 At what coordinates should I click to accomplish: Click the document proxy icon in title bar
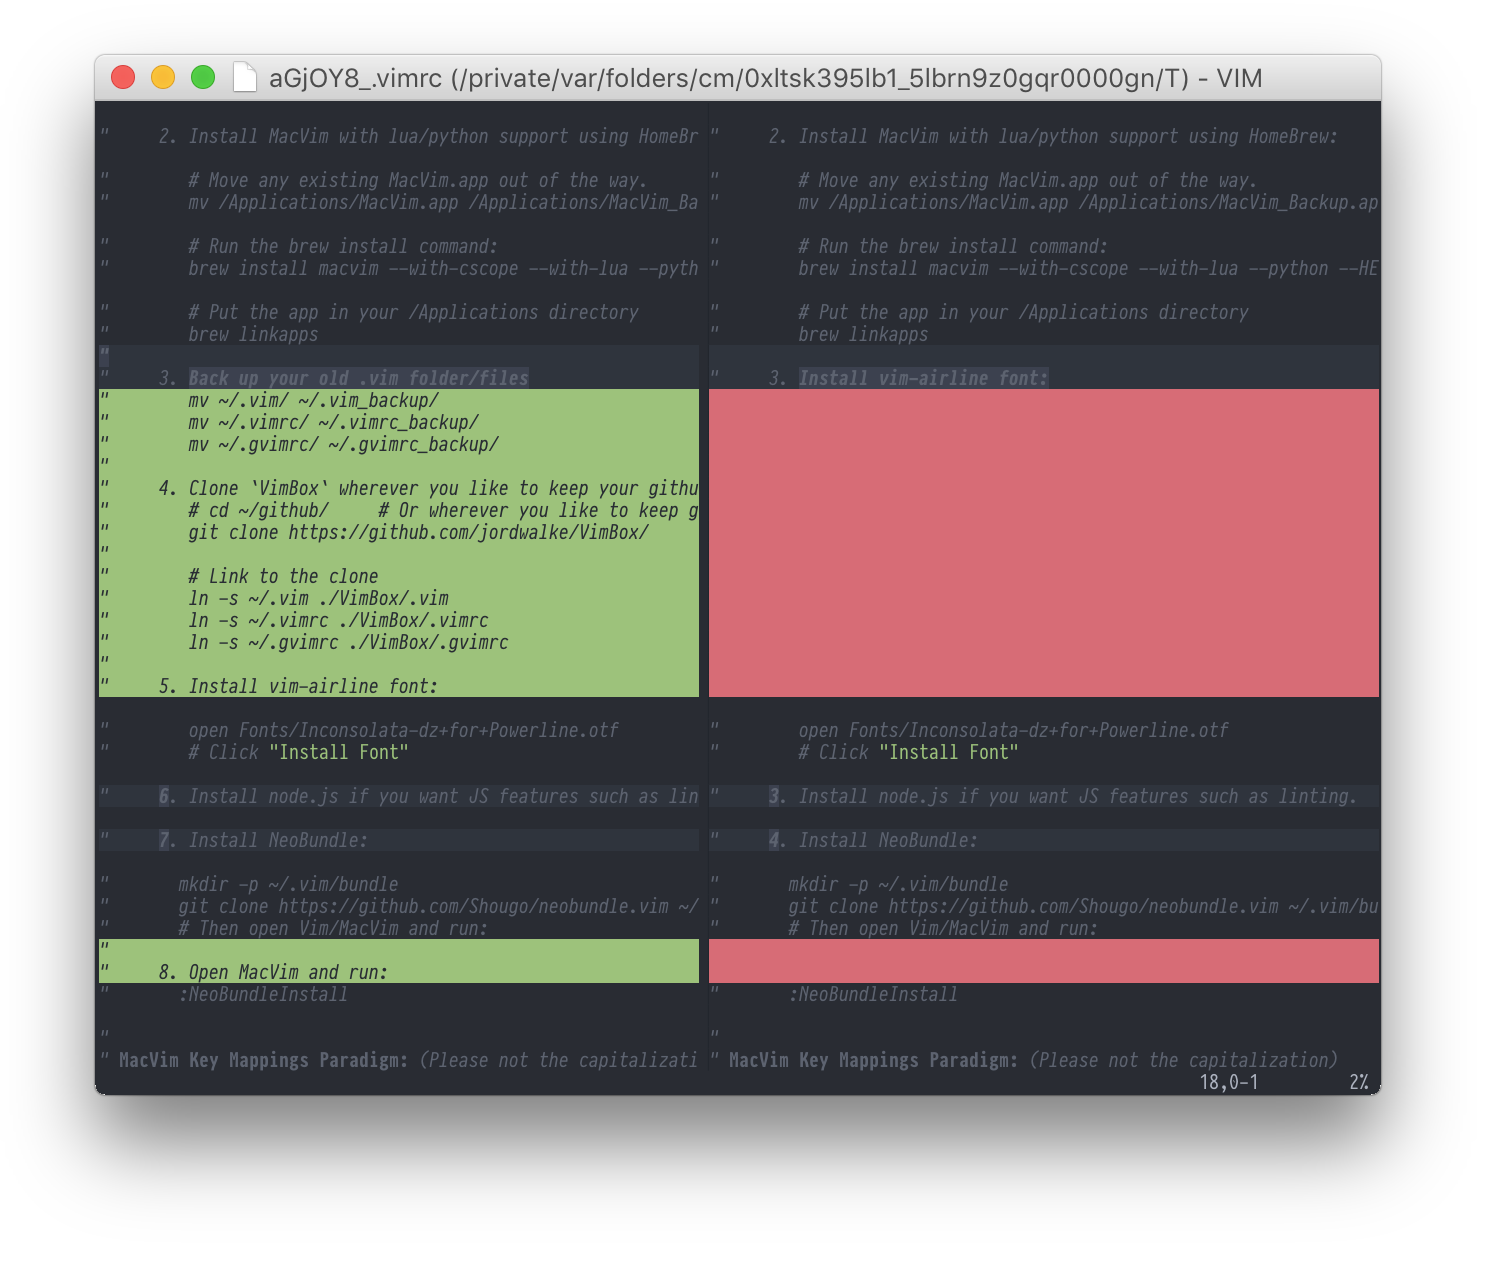pyautogui.click(x=245, y=77)
